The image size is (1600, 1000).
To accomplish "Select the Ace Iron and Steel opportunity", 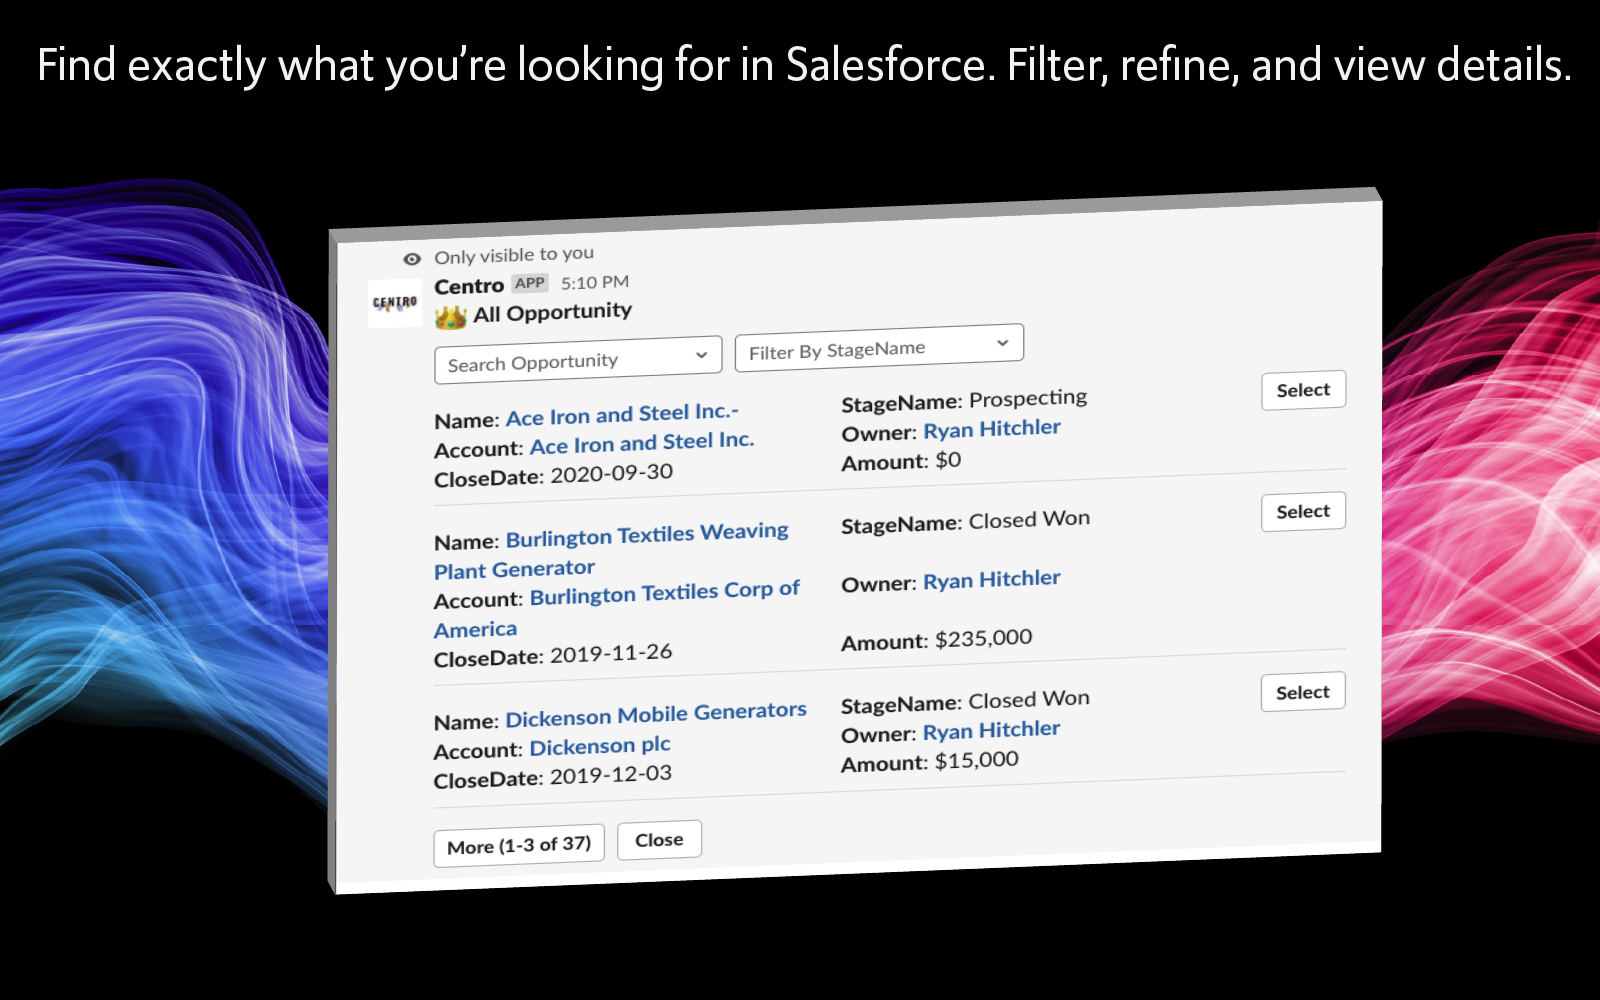I will 1303,390.
